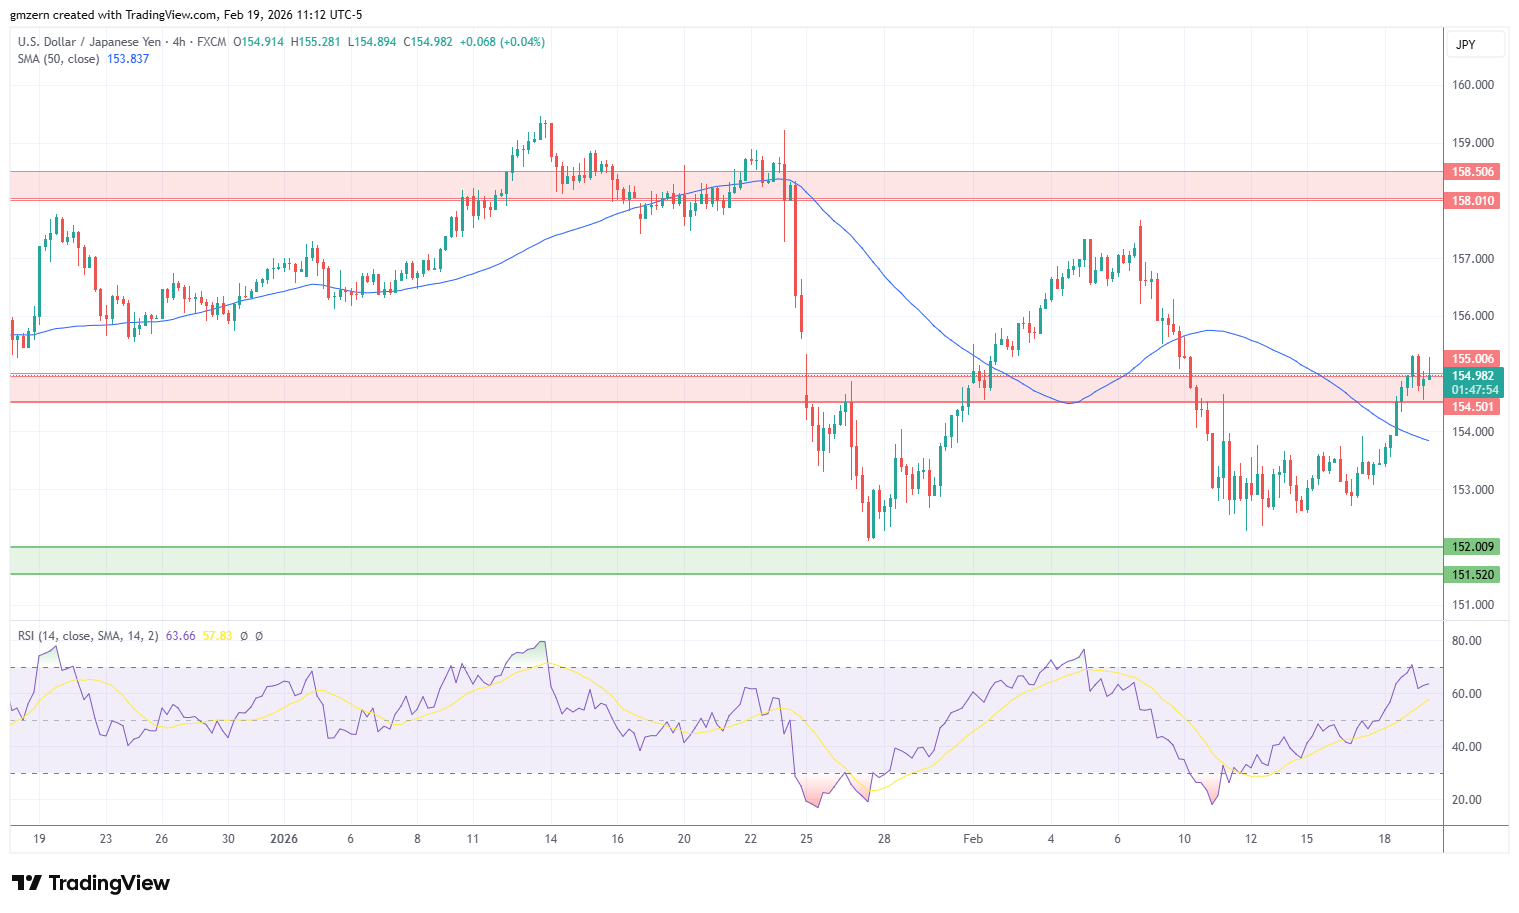The image size is (1519, 913).
Task: Click the candle countdown timer 01:47:54
Action: point(1475,390)
